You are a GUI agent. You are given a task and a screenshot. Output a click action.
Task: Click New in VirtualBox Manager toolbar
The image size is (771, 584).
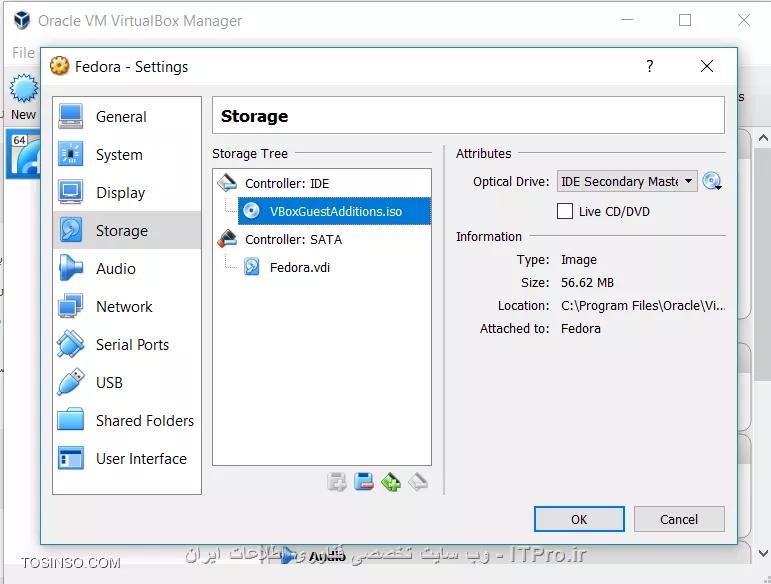(x=23, y=98)
